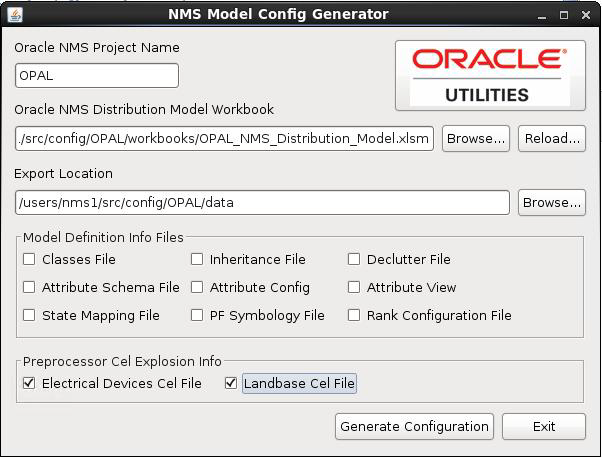Screen dimensions: 602x458
Task: Click the Oracle Utilities logo
Action: click(490, 76)
